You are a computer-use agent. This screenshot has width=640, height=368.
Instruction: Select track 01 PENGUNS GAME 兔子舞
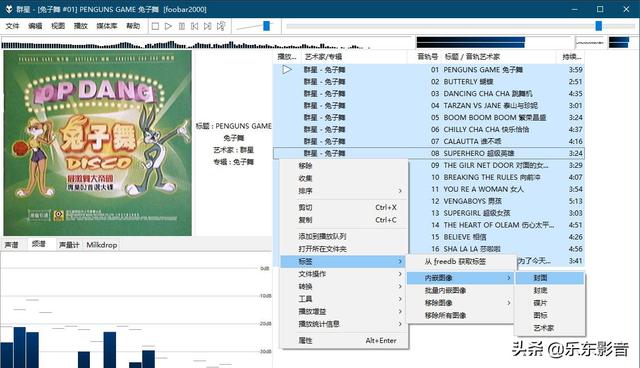coord(429,70)
